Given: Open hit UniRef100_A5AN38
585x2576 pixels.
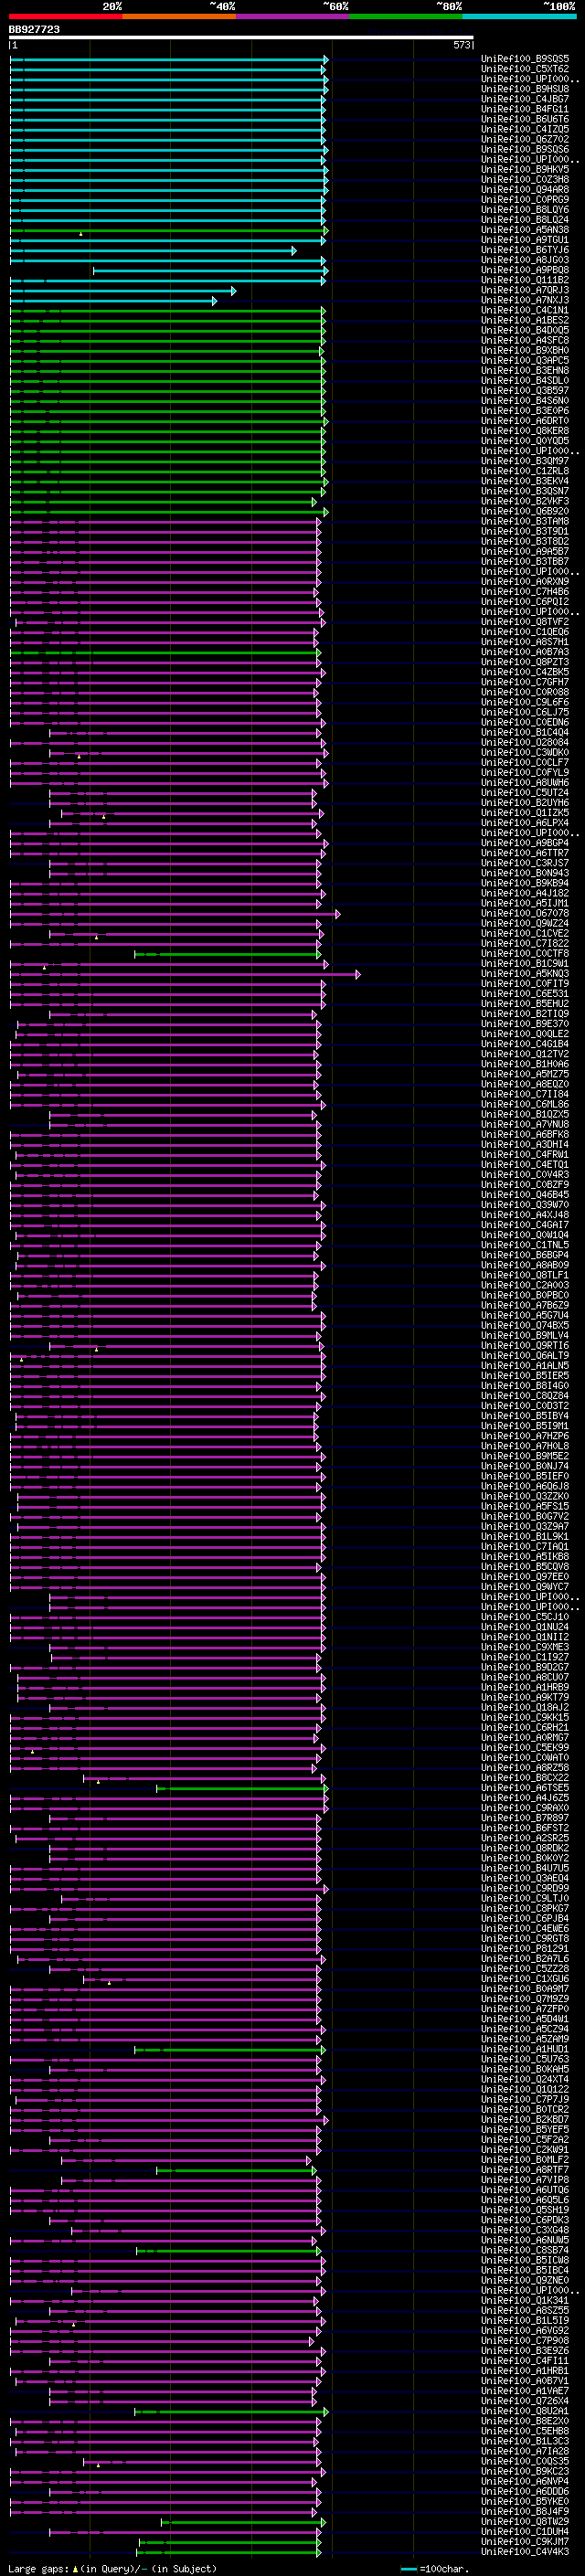Looking at the screenshot, I should point(525,230).
